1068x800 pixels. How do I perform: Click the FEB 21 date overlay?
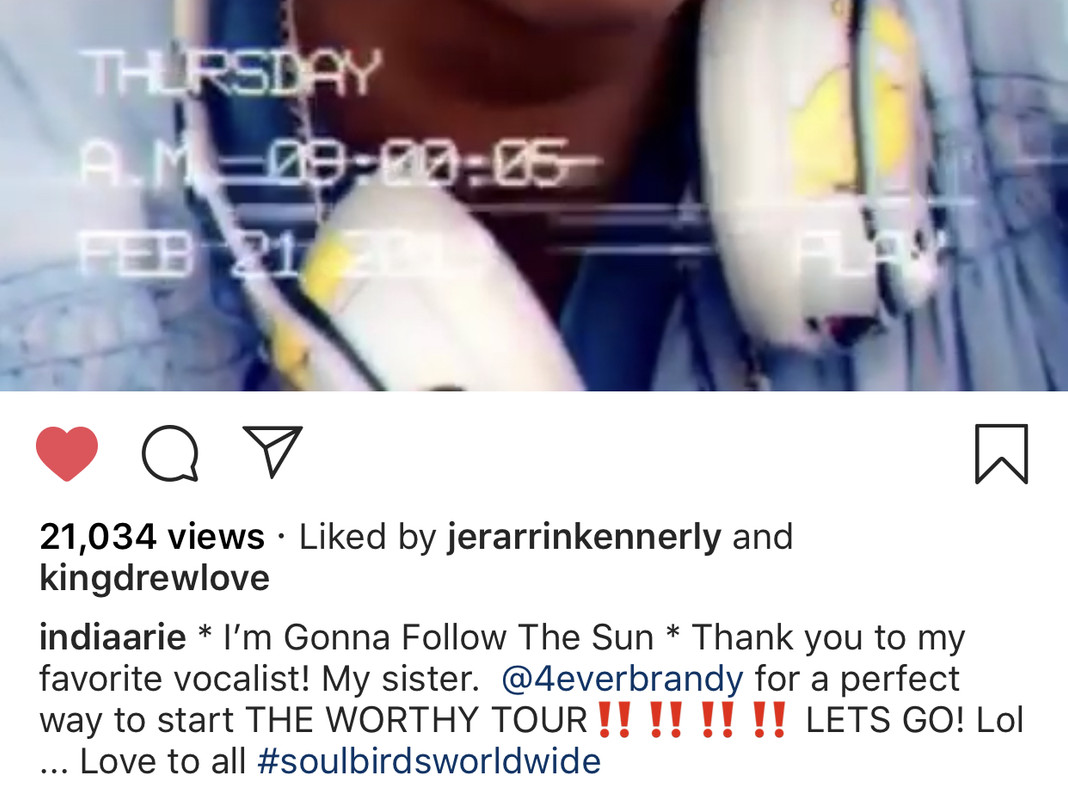[191, 253]
